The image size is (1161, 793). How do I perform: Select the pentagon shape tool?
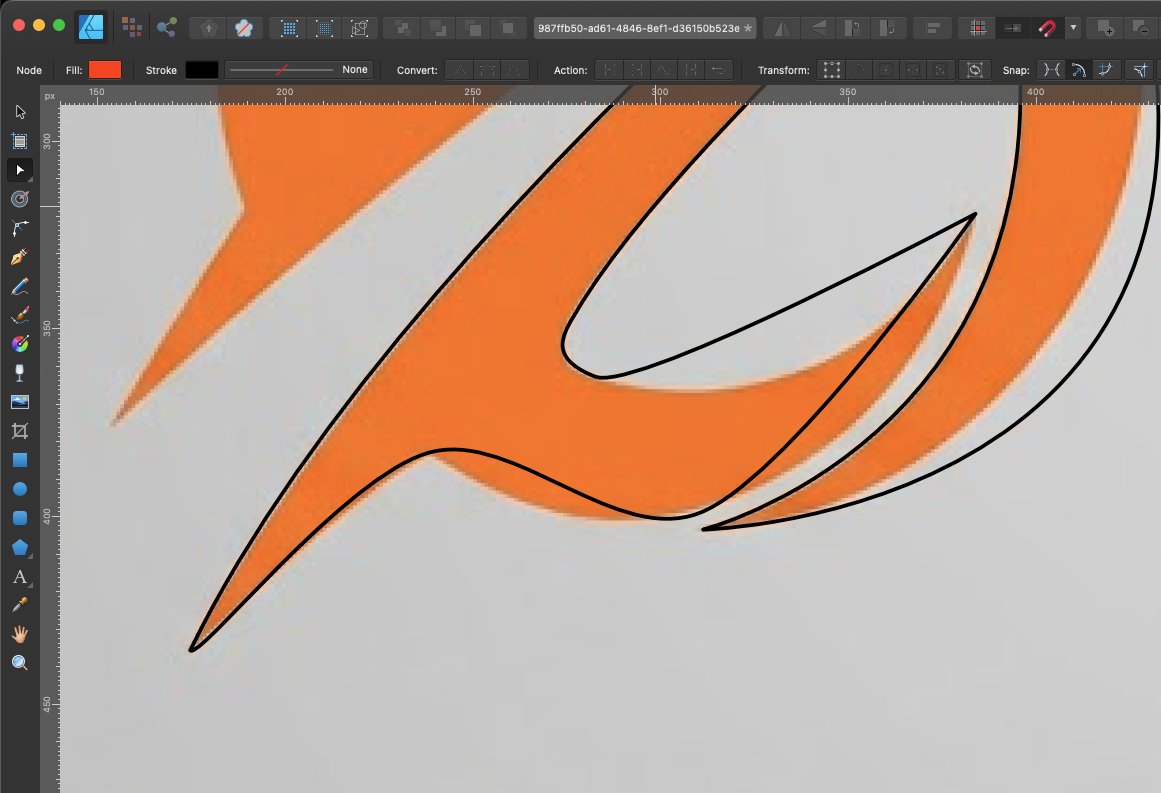click(x=20, y=547)
